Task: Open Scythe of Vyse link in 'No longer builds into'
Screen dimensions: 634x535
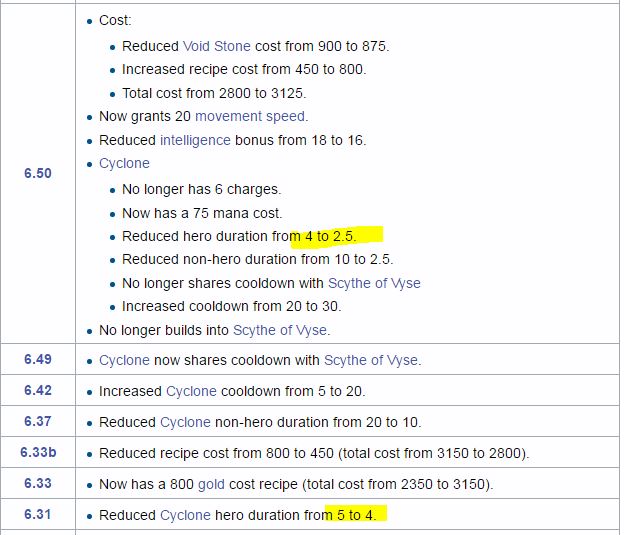Action: [x=280, y=330]
